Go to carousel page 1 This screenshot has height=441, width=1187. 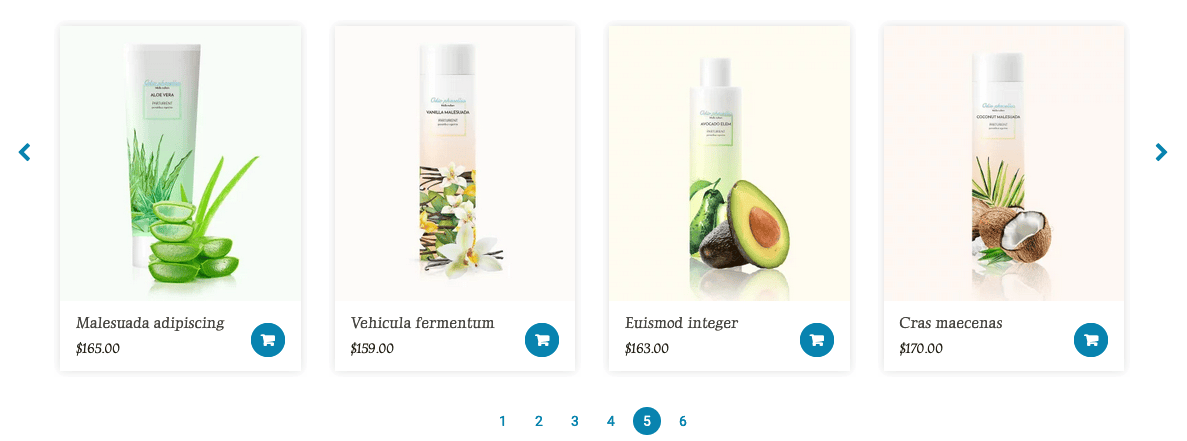pyautogui.click(x=503, y=421)
